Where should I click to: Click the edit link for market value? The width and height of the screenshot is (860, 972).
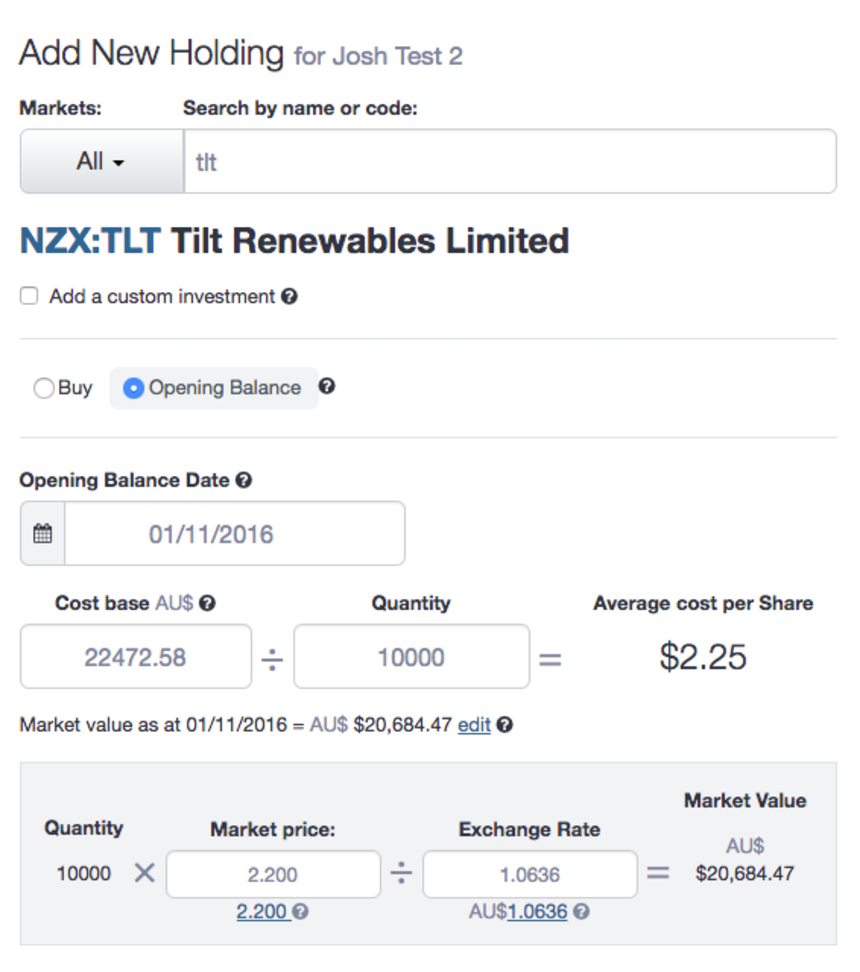click(474, 725)
